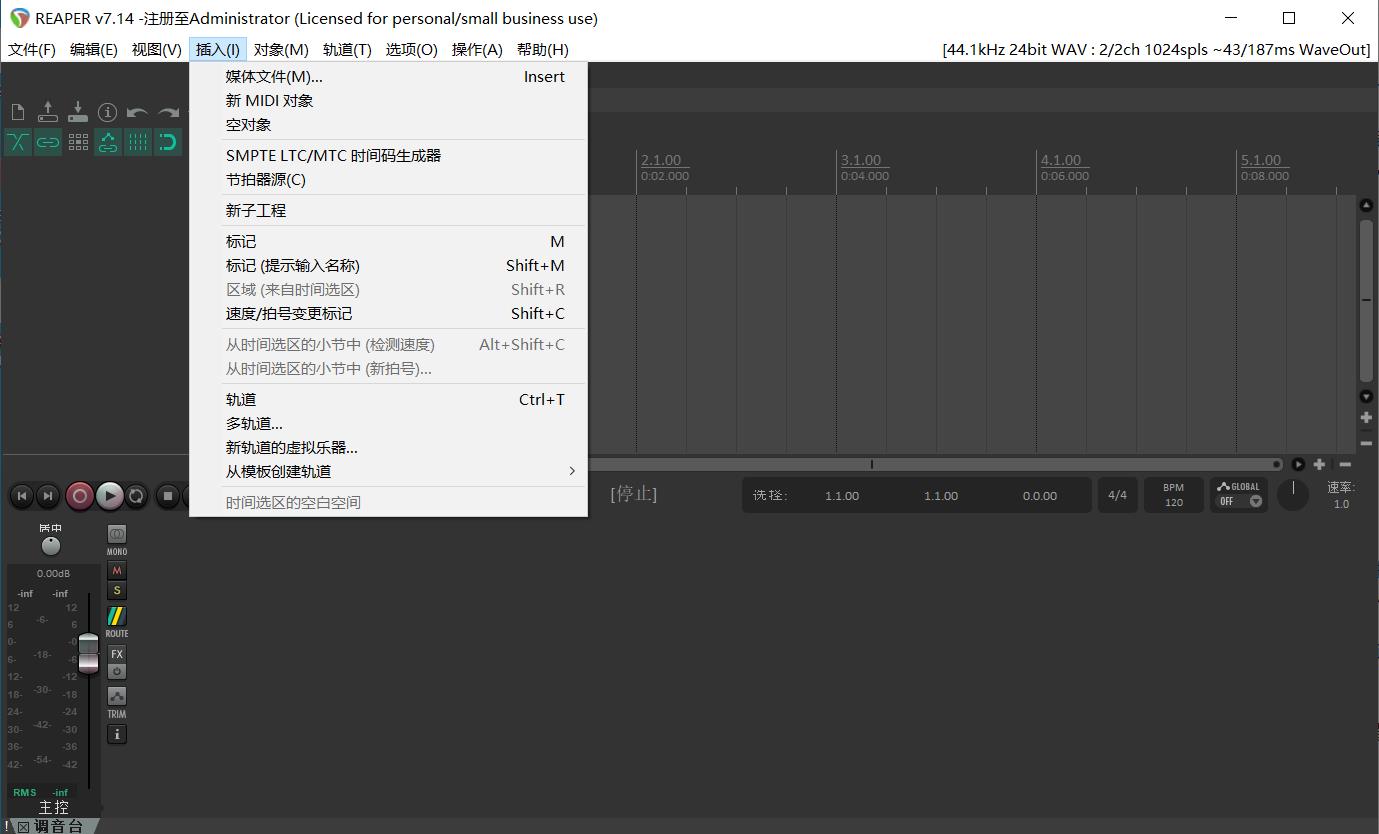Toggle ripple editing grid icon
Image resolution: width=1379 pixels, height=834 pixels.
tap(78, 142)
